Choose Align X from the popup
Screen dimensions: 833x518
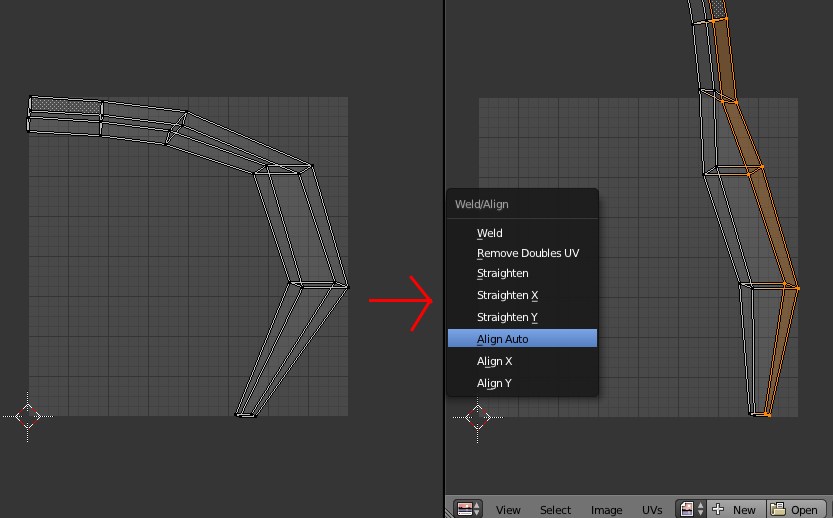(522, 361)
